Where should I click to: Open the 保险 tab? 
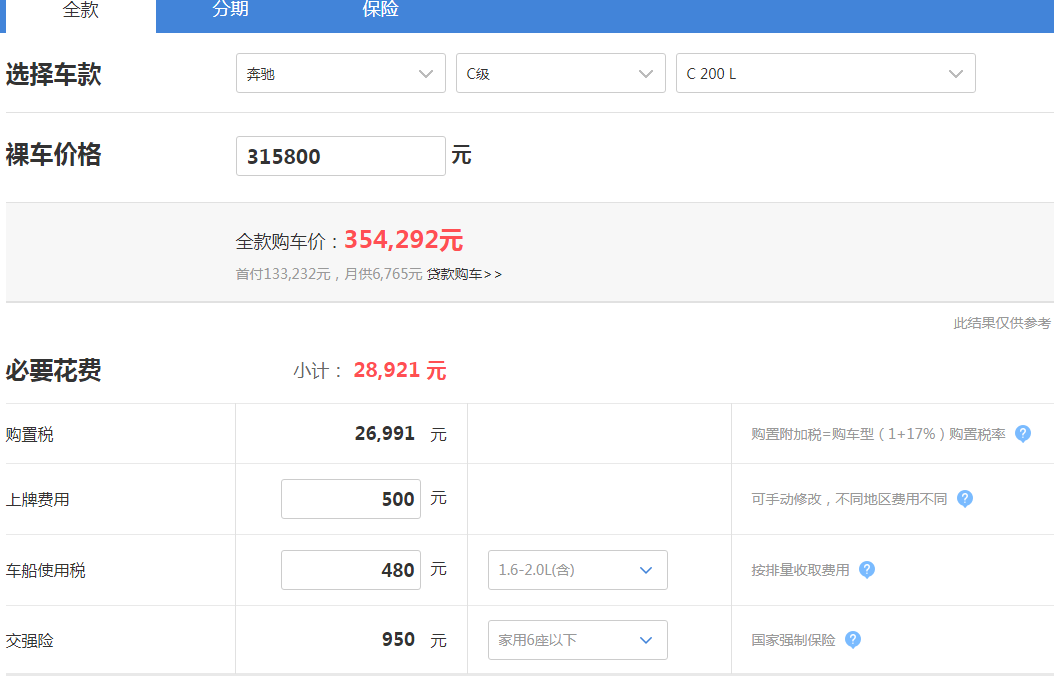[380, 11]
